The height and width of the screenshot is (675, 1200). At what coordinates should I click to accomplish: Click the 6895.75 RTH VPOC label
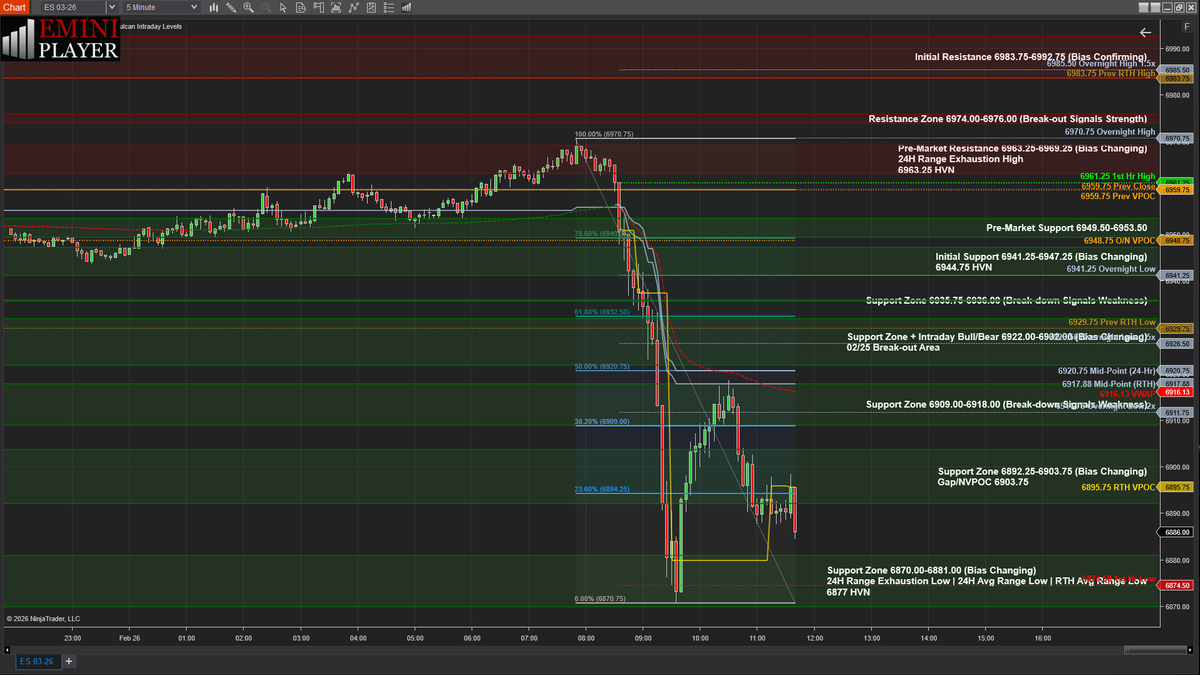tap(1119, 487)
